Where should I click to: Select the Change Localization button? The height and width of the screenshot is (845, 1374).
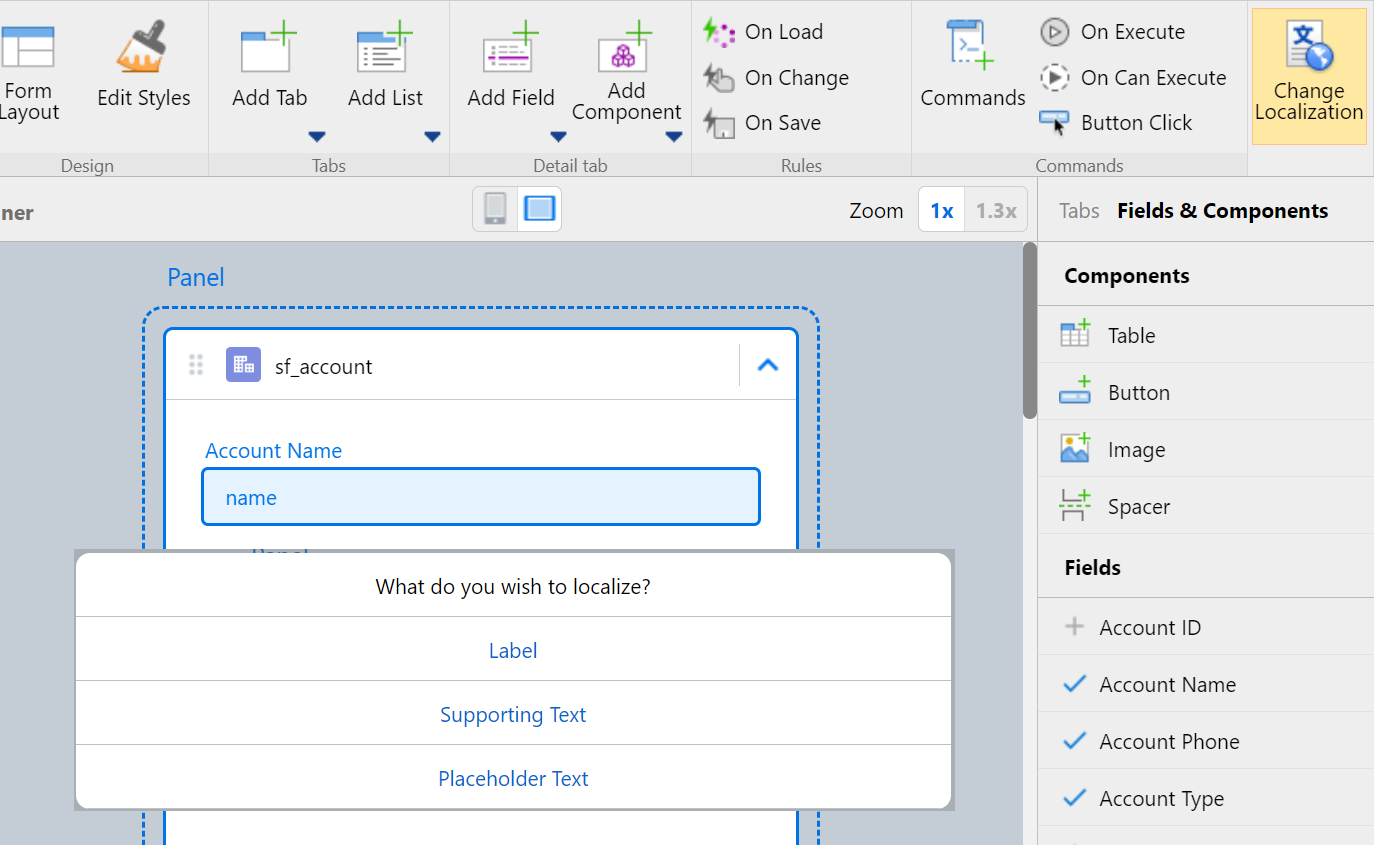(x=1308, y=76)
